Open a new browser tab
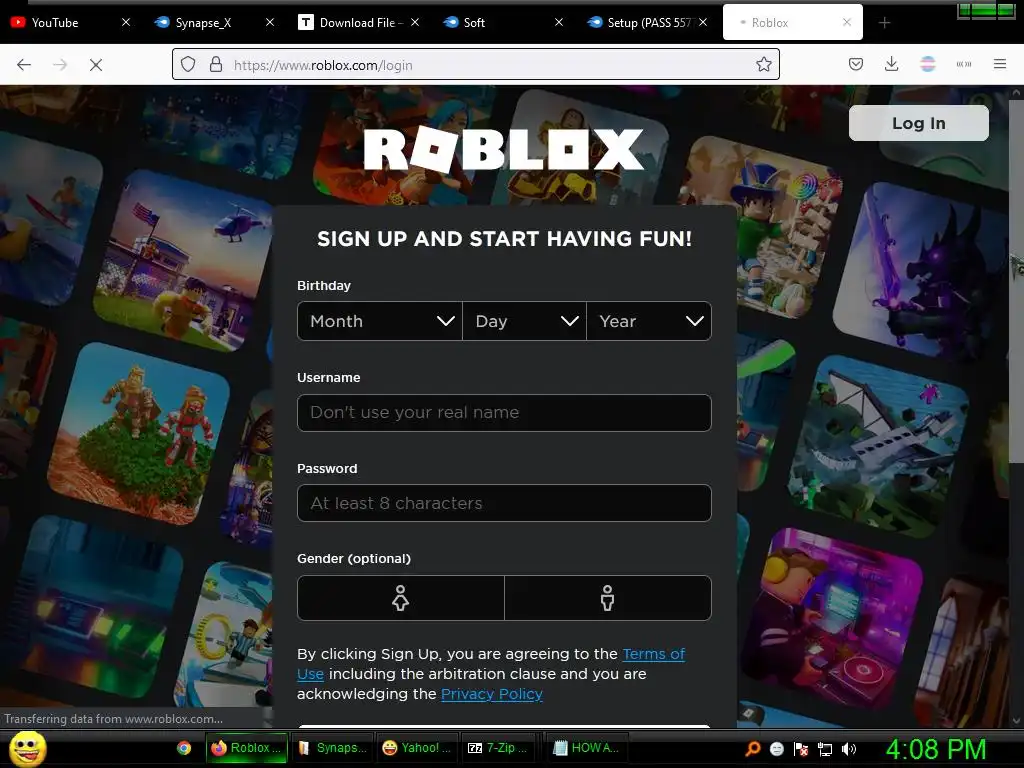Viewport: 1024px width, 768px height. point(884,23)
